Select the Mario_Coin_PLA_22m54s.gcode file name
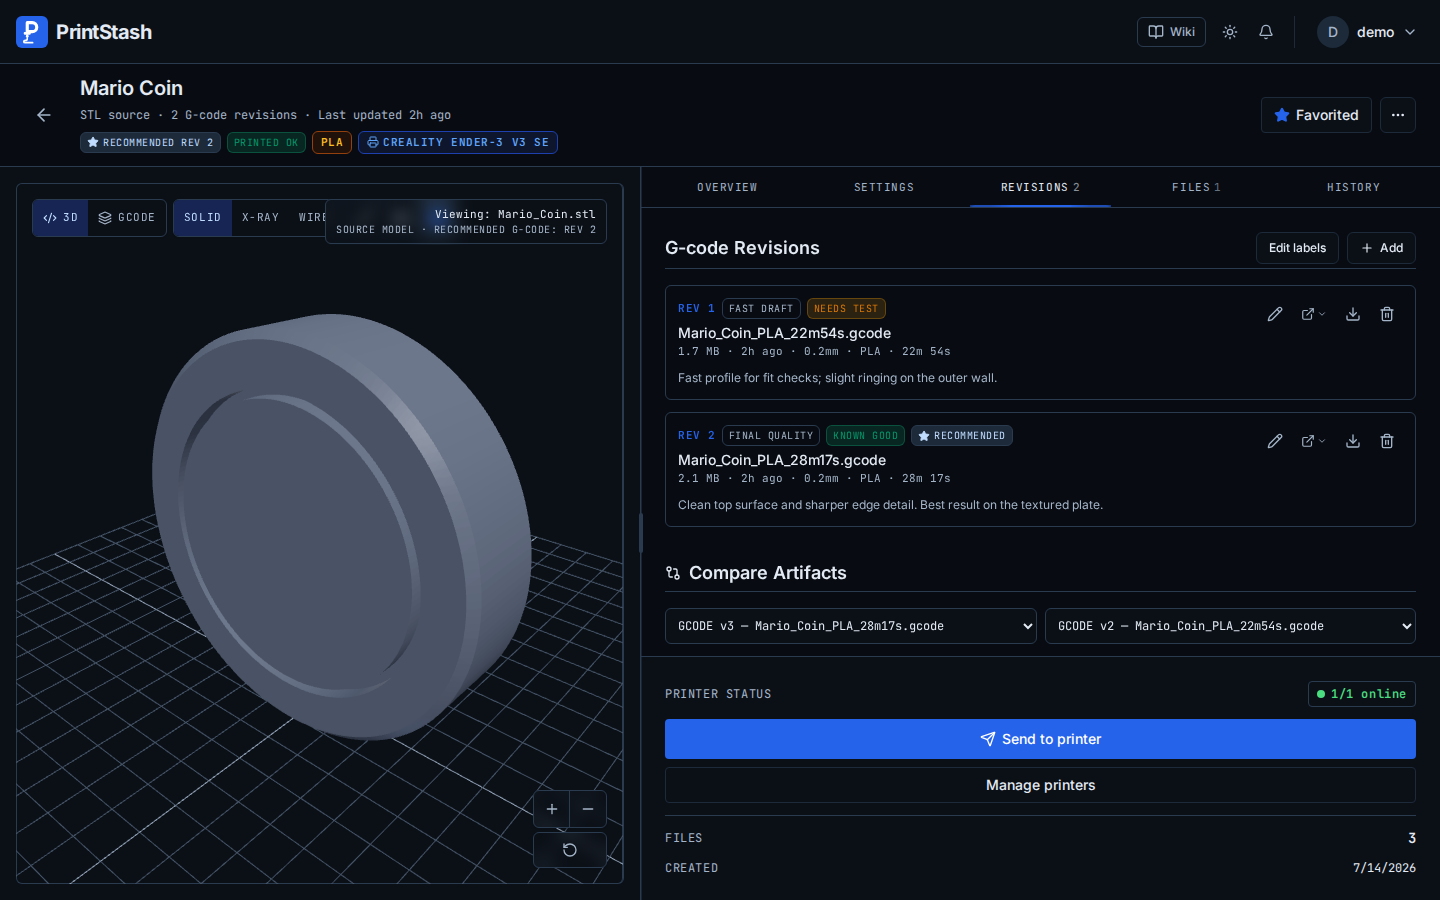 [x=784, y=333]
